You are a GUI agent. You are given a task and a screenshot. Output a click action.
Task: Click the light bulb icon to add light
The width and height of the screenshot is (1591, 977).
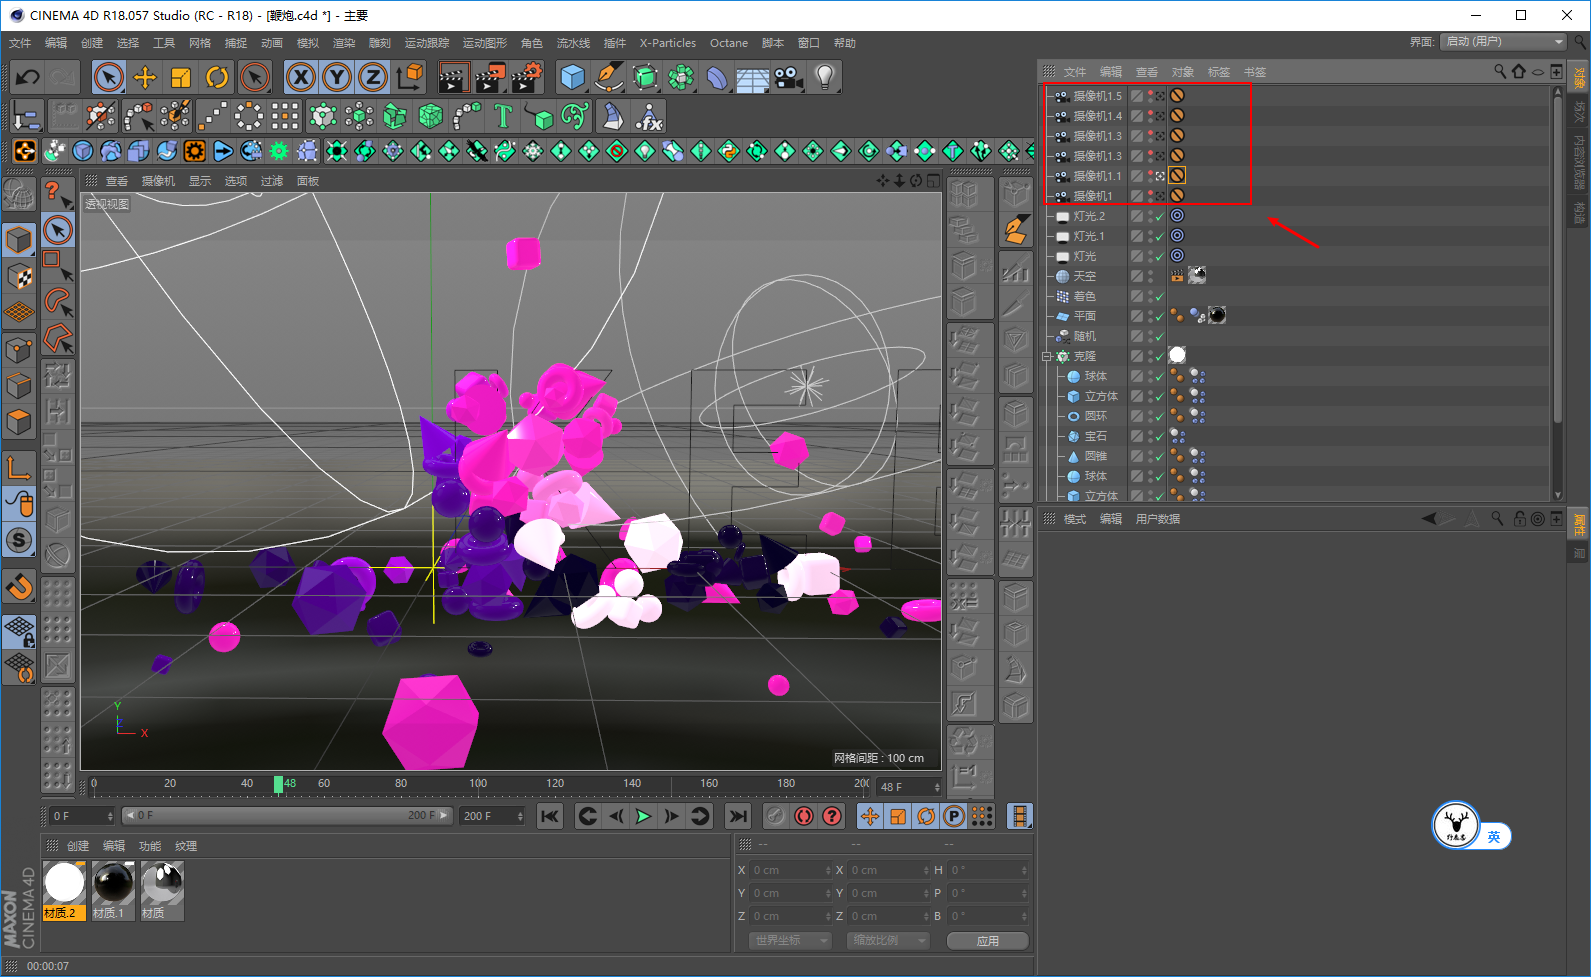point(824,77)
